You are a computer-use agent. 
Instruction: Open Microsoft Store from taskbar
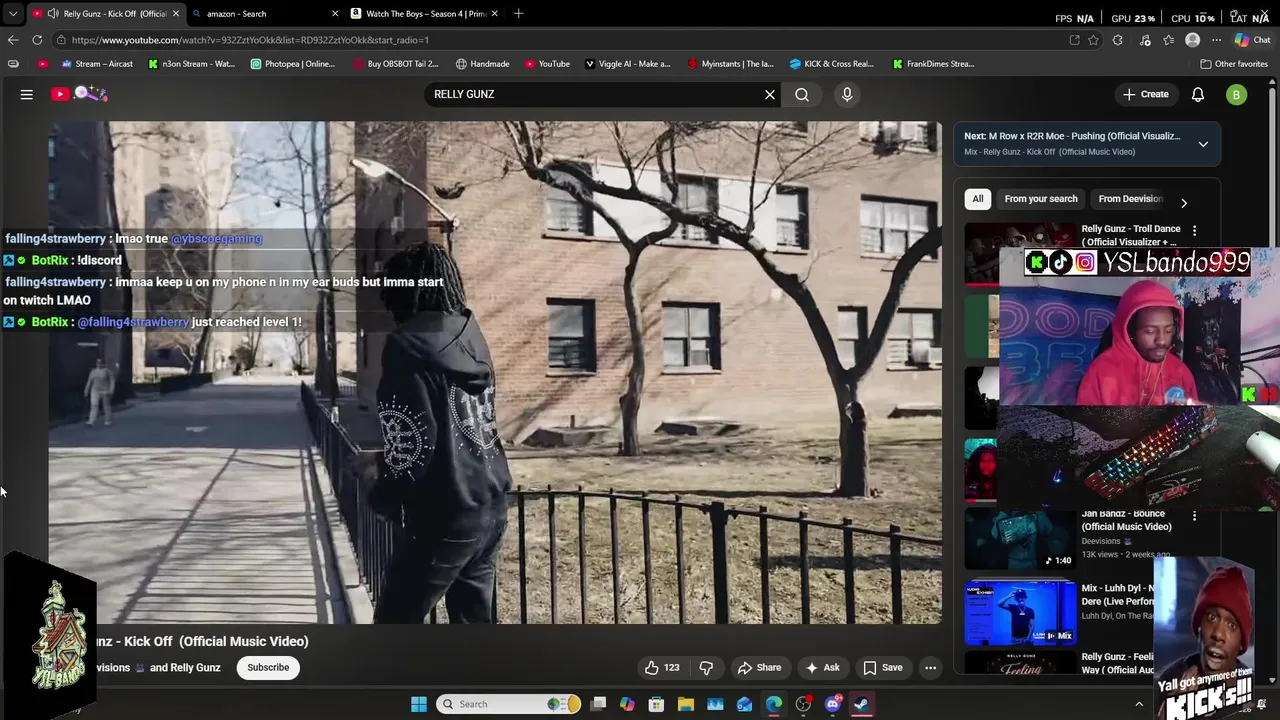(656, 704)
